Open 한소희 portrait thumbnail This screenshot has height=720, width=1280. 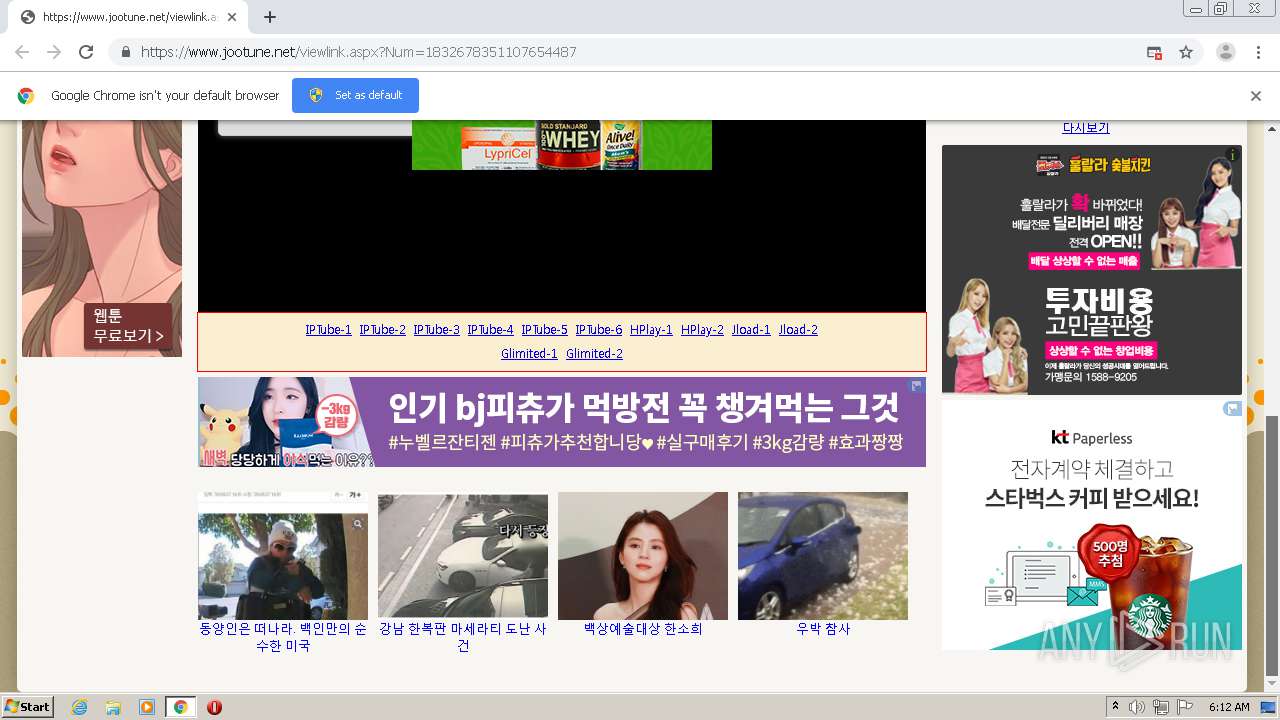(643, 556)
